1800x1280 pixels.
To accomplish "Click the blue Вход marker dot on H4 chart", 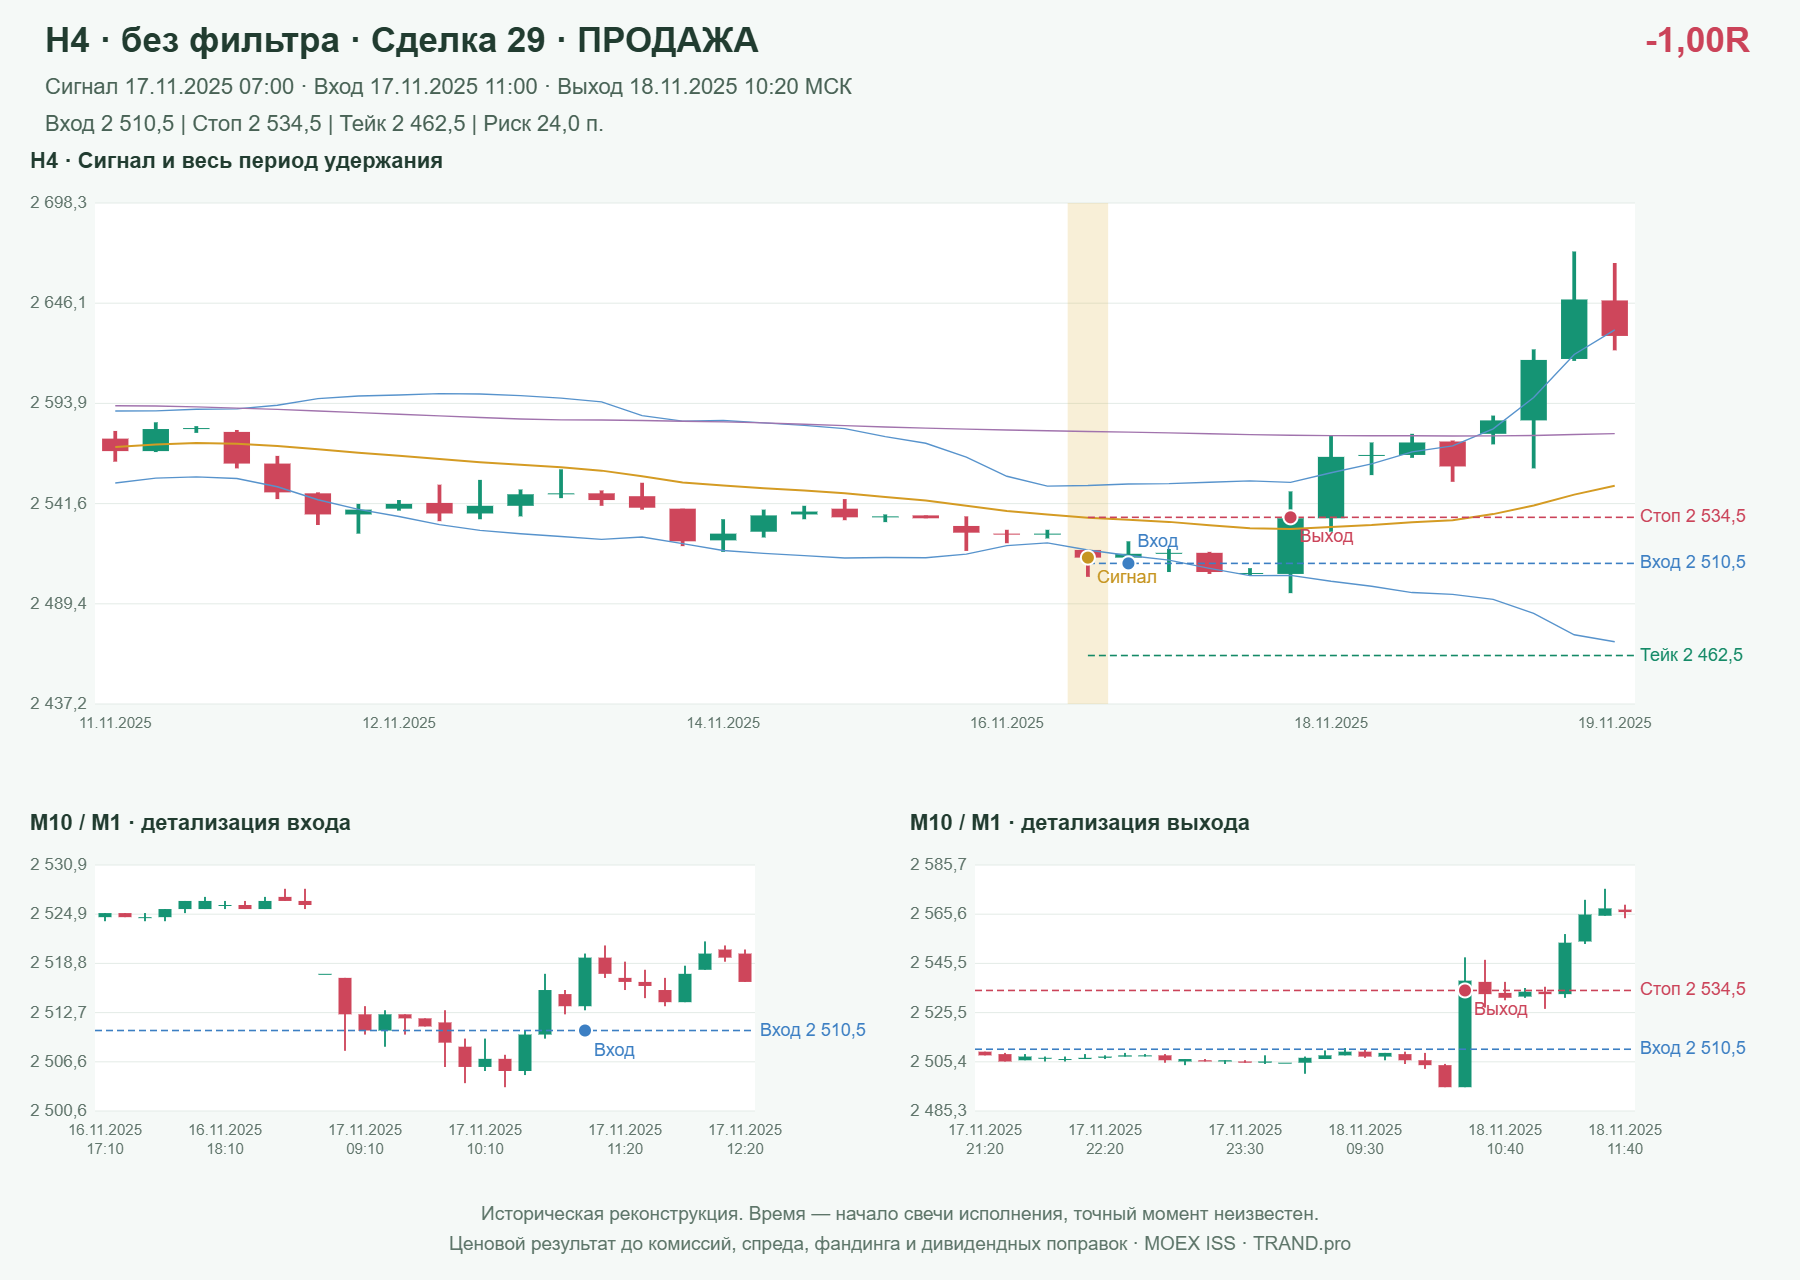I will point(1128,563).
